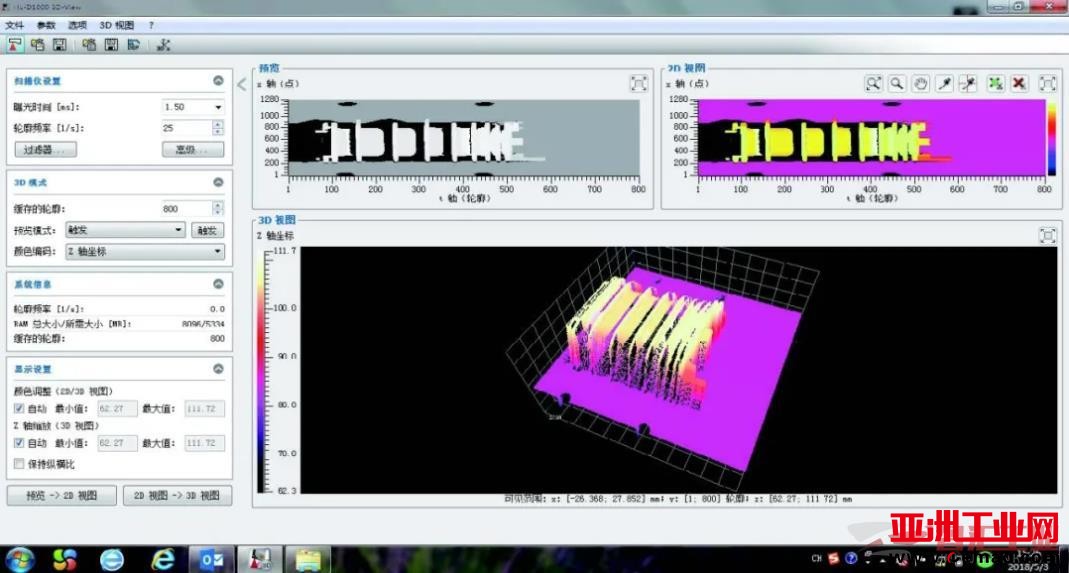Collapse the 系统信息 section

(218, 284)
